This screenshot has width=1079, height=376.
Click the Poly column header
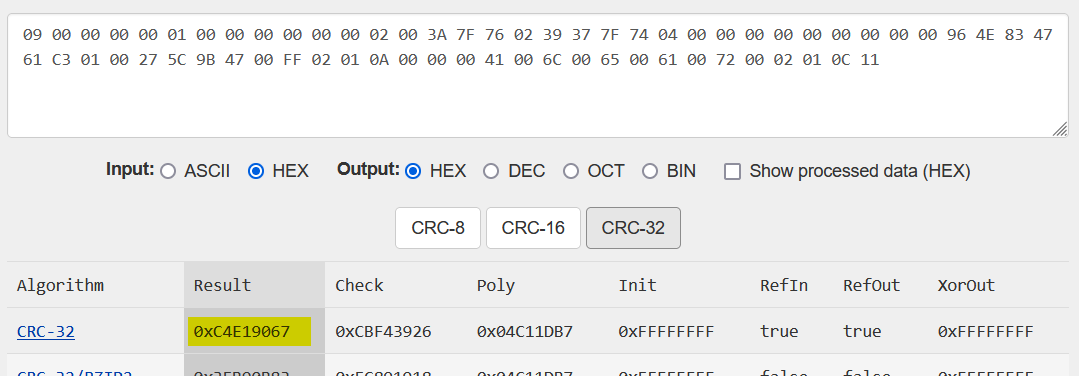coord(495,285)
